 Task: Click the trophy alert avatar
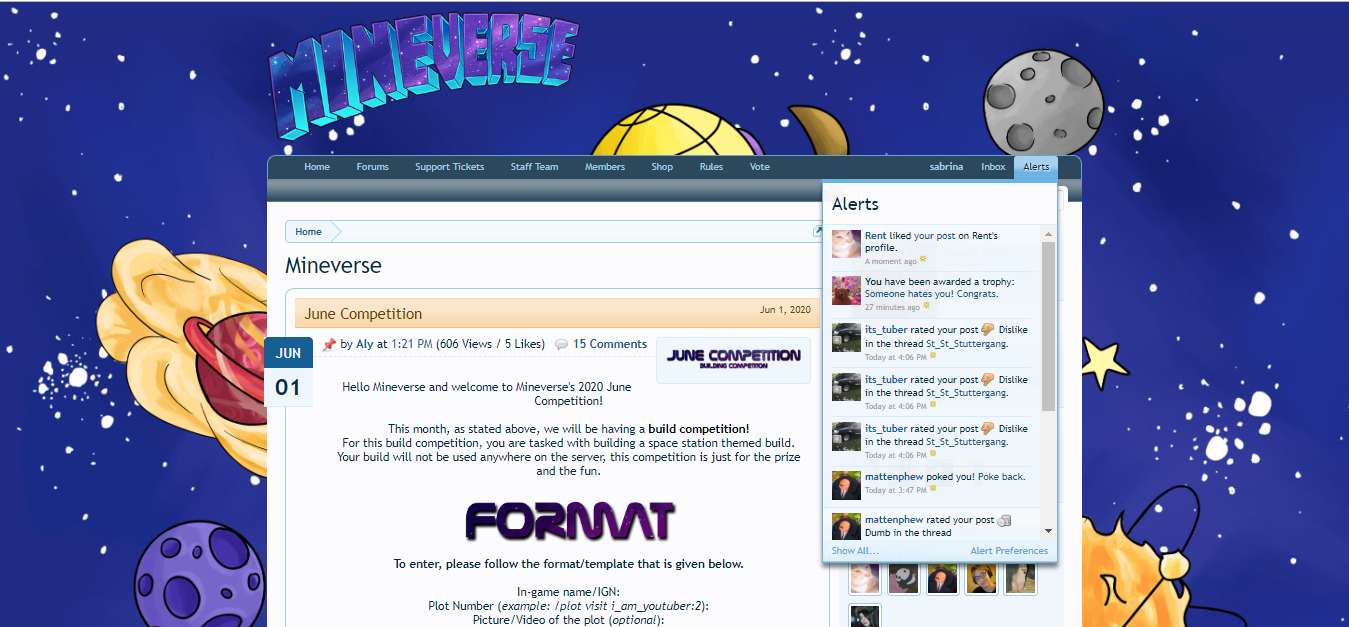846,291
